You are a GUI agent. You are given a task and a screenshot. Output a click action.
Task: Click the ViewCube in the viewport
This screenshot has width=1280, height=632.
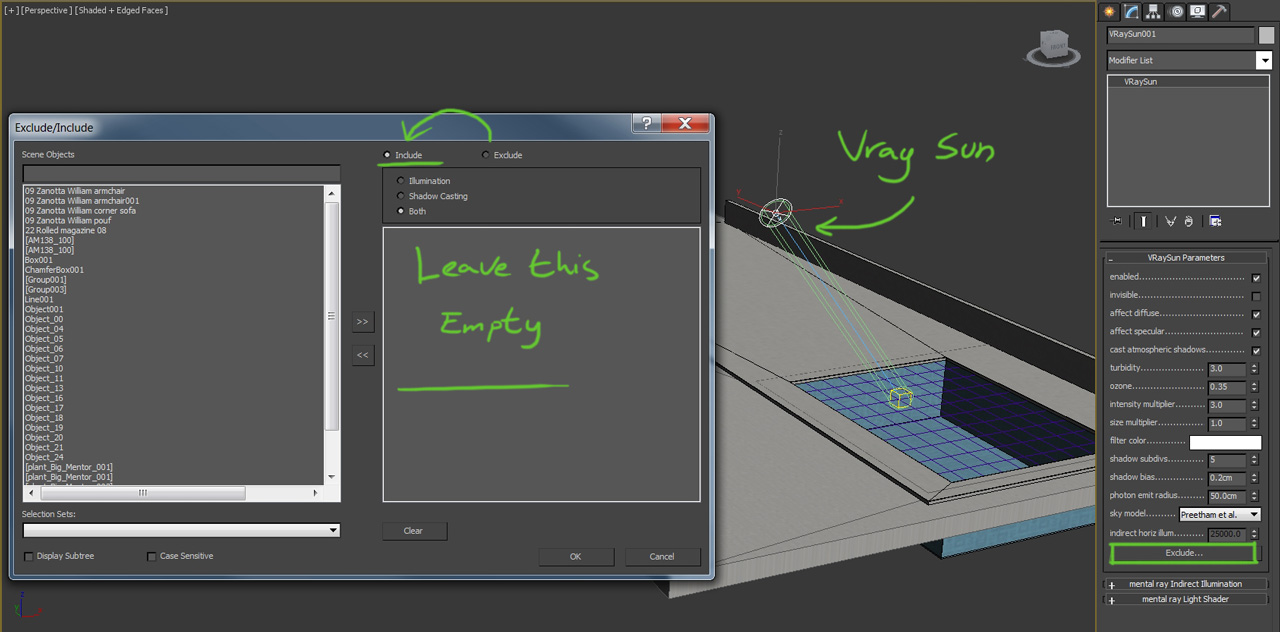(1053, 46)
